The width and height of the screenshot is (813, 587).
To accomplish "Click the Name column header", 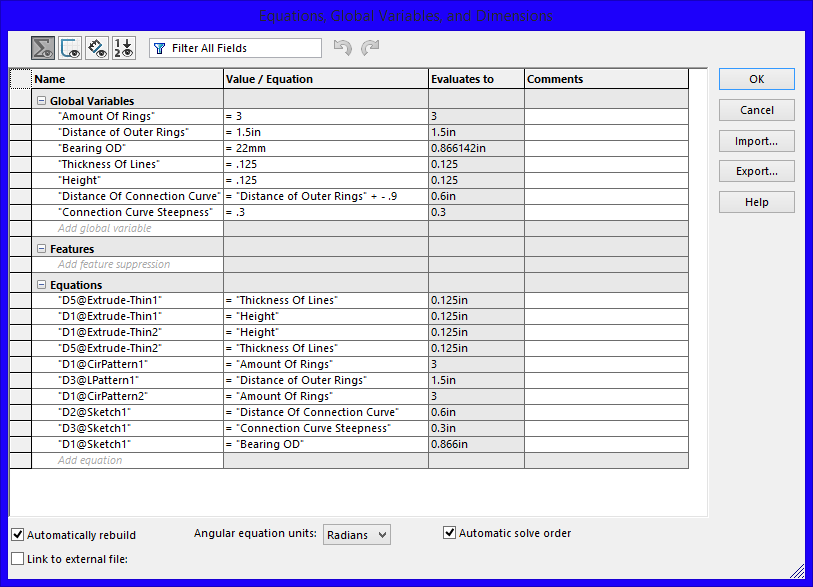I will point(128,79).
